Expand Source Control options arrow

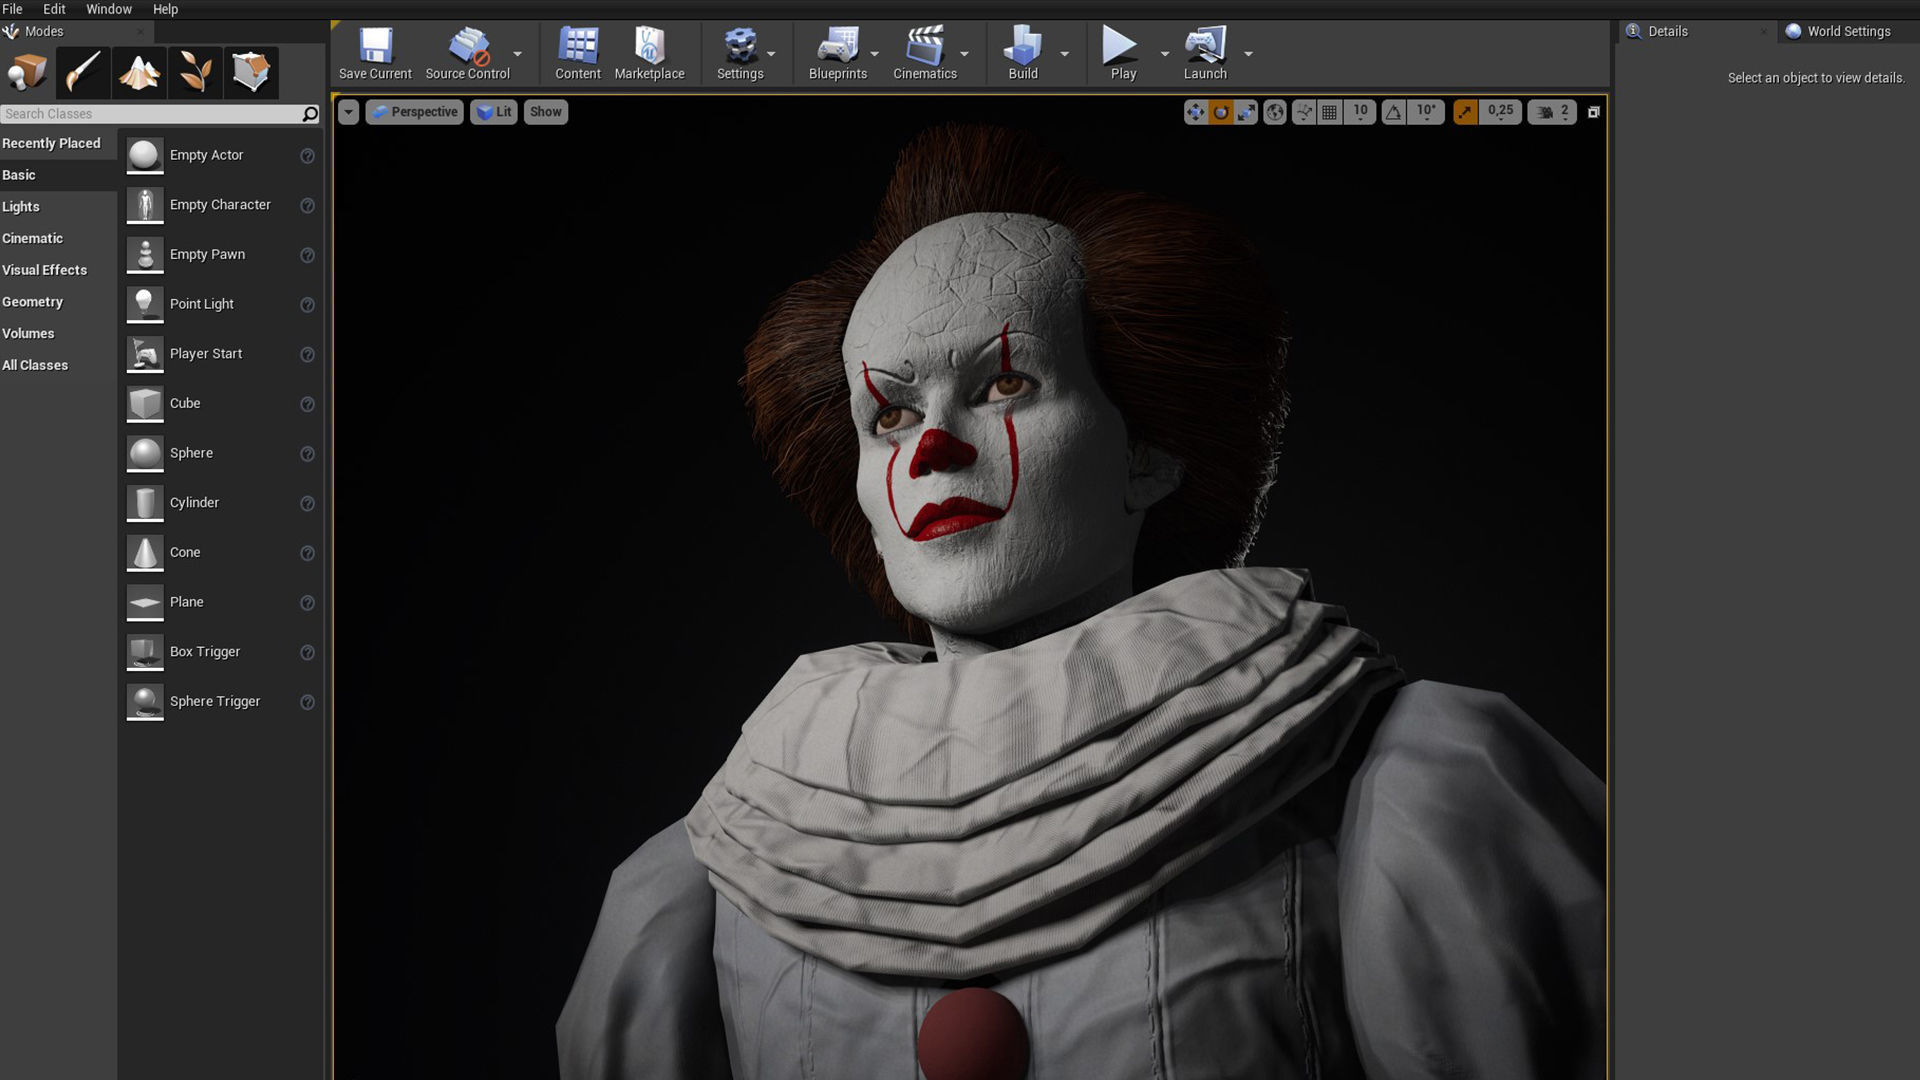518,54
